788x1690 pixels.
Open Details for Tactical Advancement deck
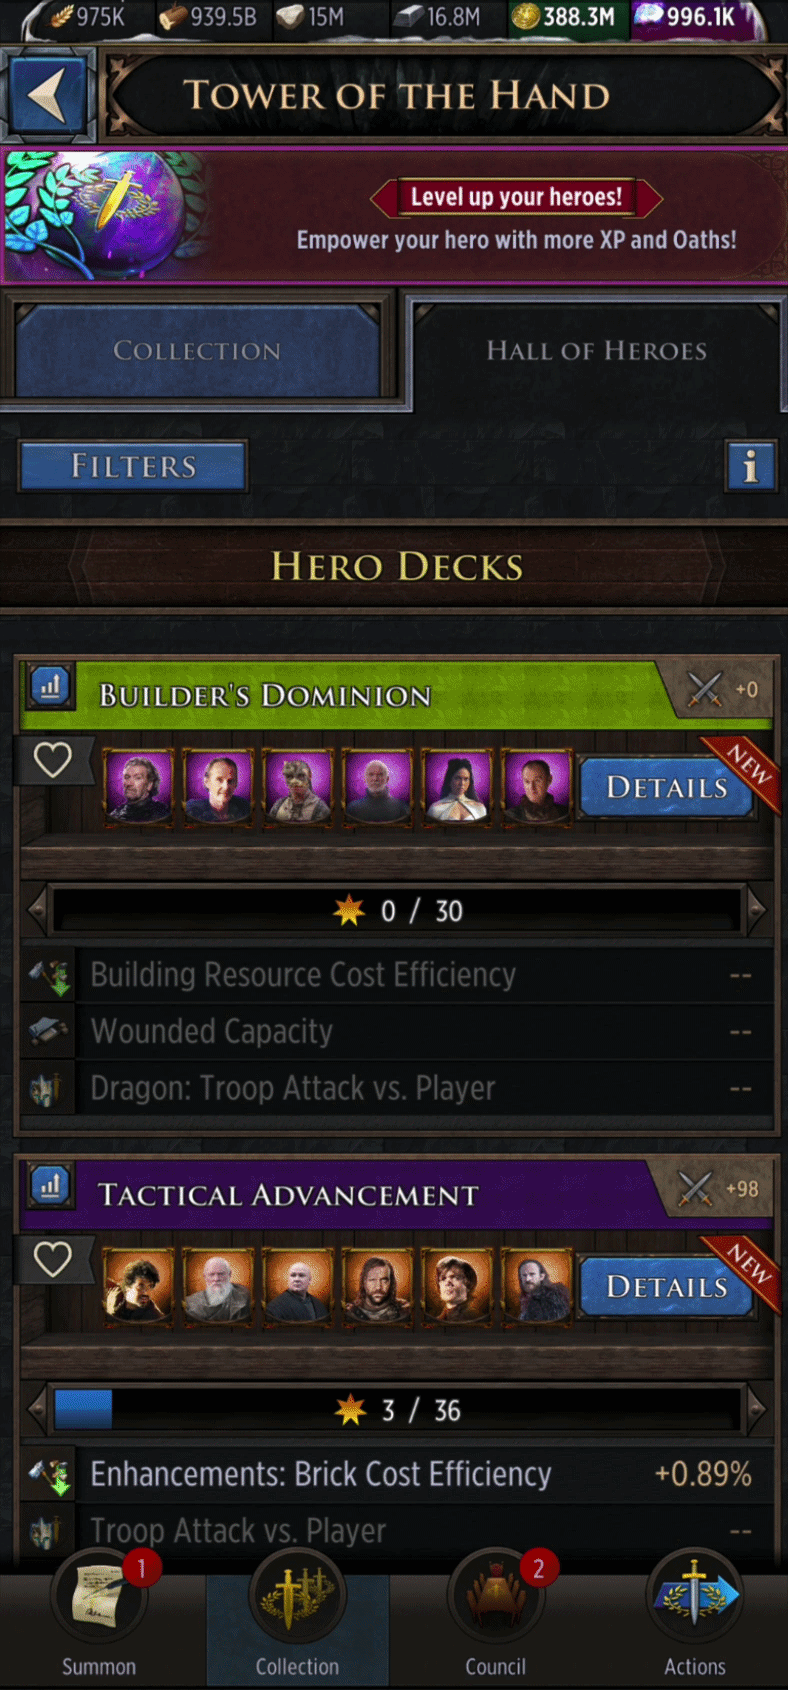click(666, 1287)
